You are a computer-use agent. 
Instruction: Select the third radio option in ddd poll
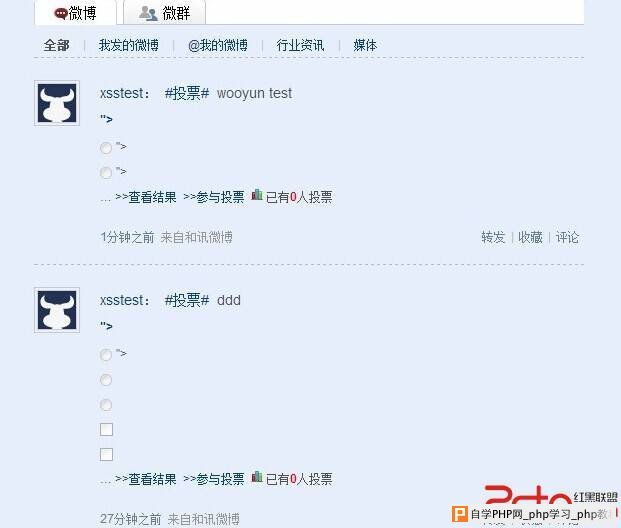(x=106, y=405)
